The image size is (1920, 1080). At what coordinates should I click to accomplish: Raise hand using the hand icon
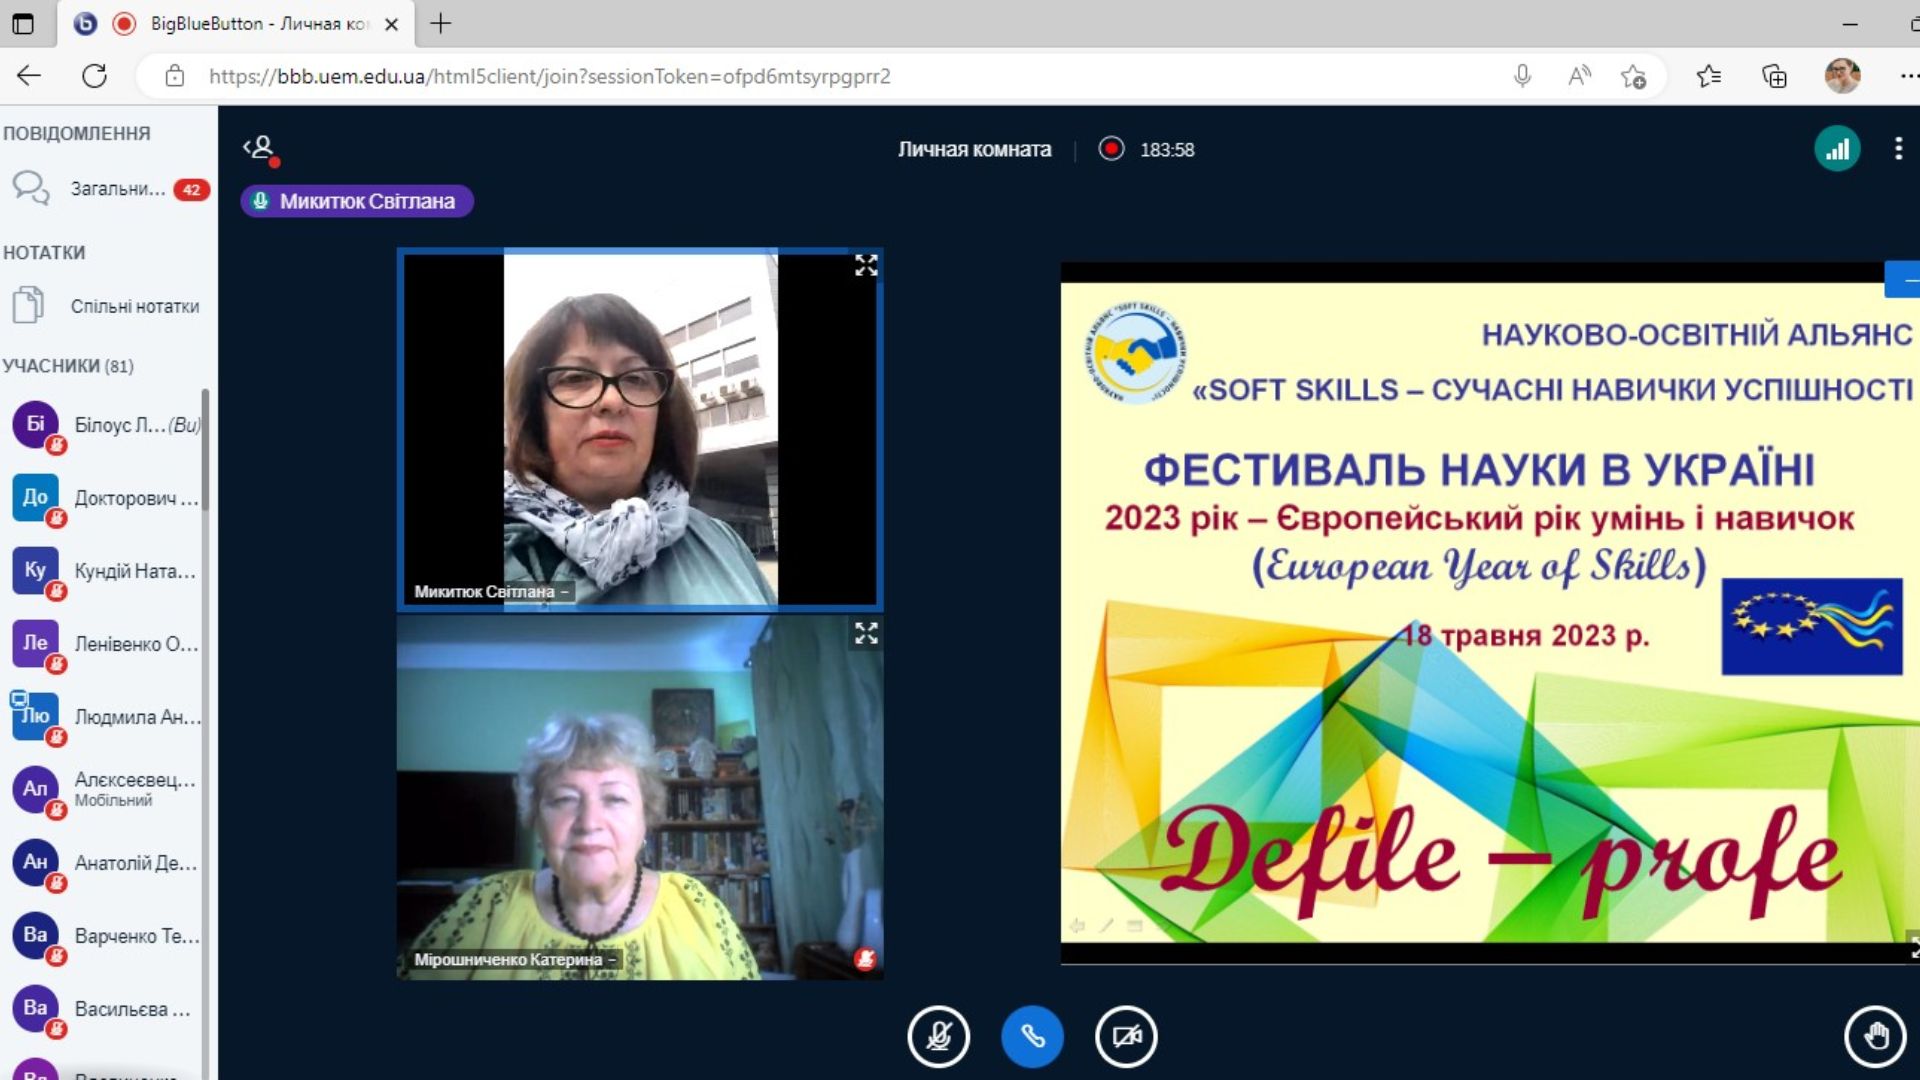click(1875, 1037)
